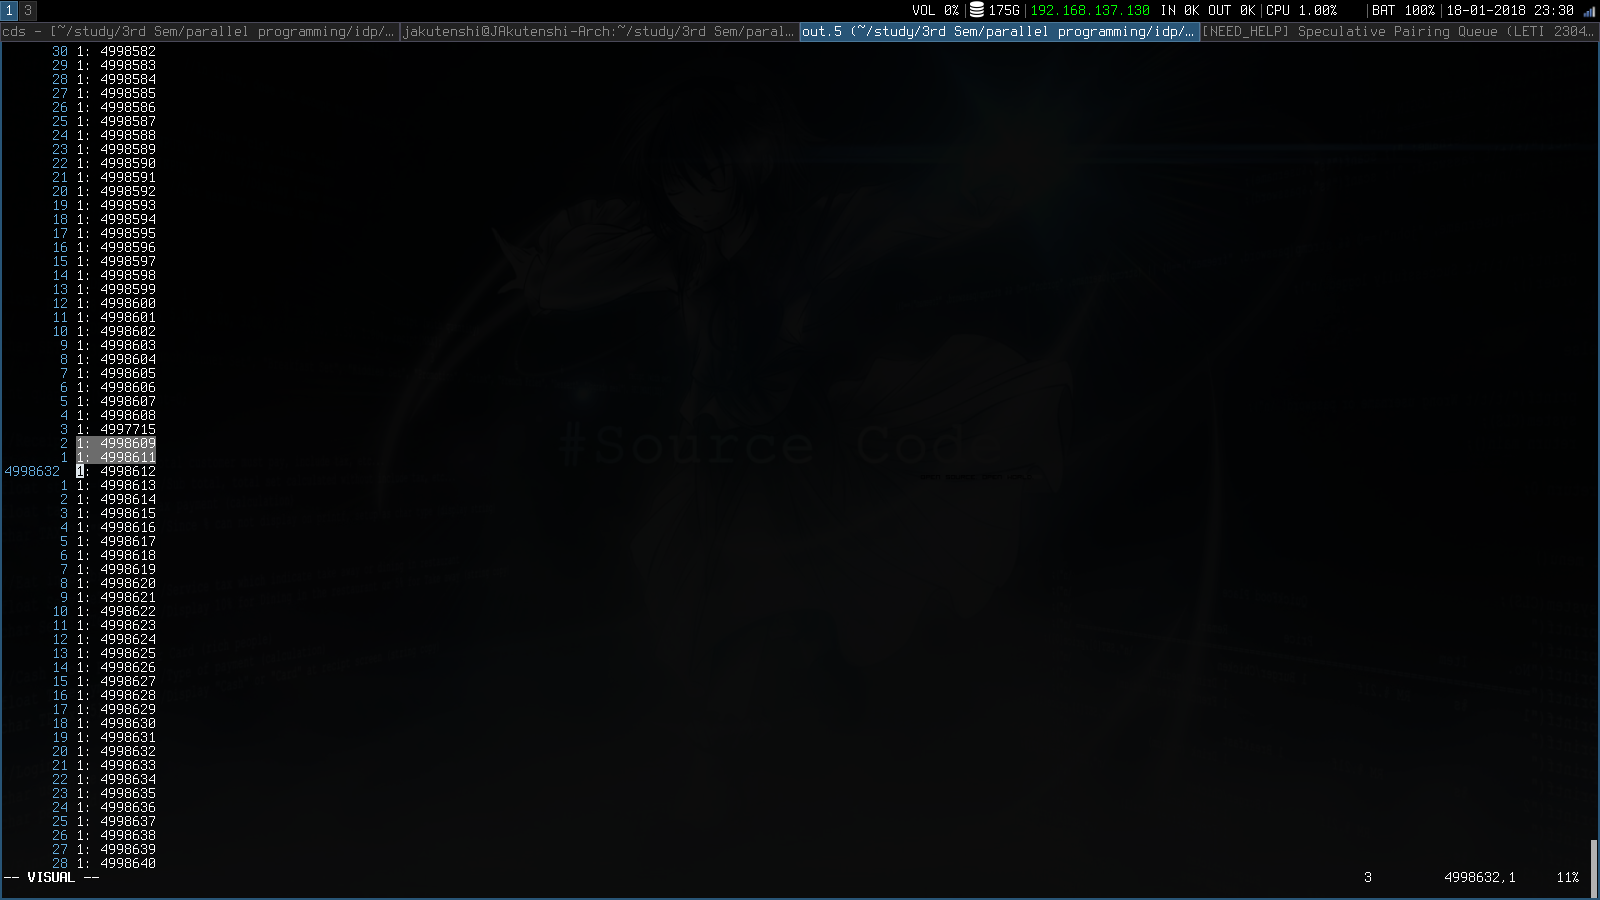The image size is (1600, 900).
Task: Click the terminal scrollbar thumb at right edge
Action: (1594, 868)
